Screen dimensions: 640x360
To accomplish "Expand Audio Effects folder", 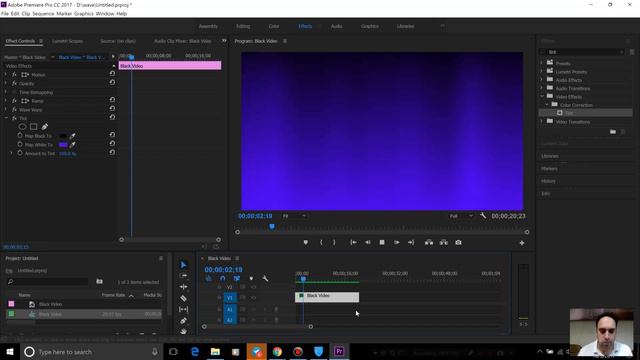I will [542, 80].
